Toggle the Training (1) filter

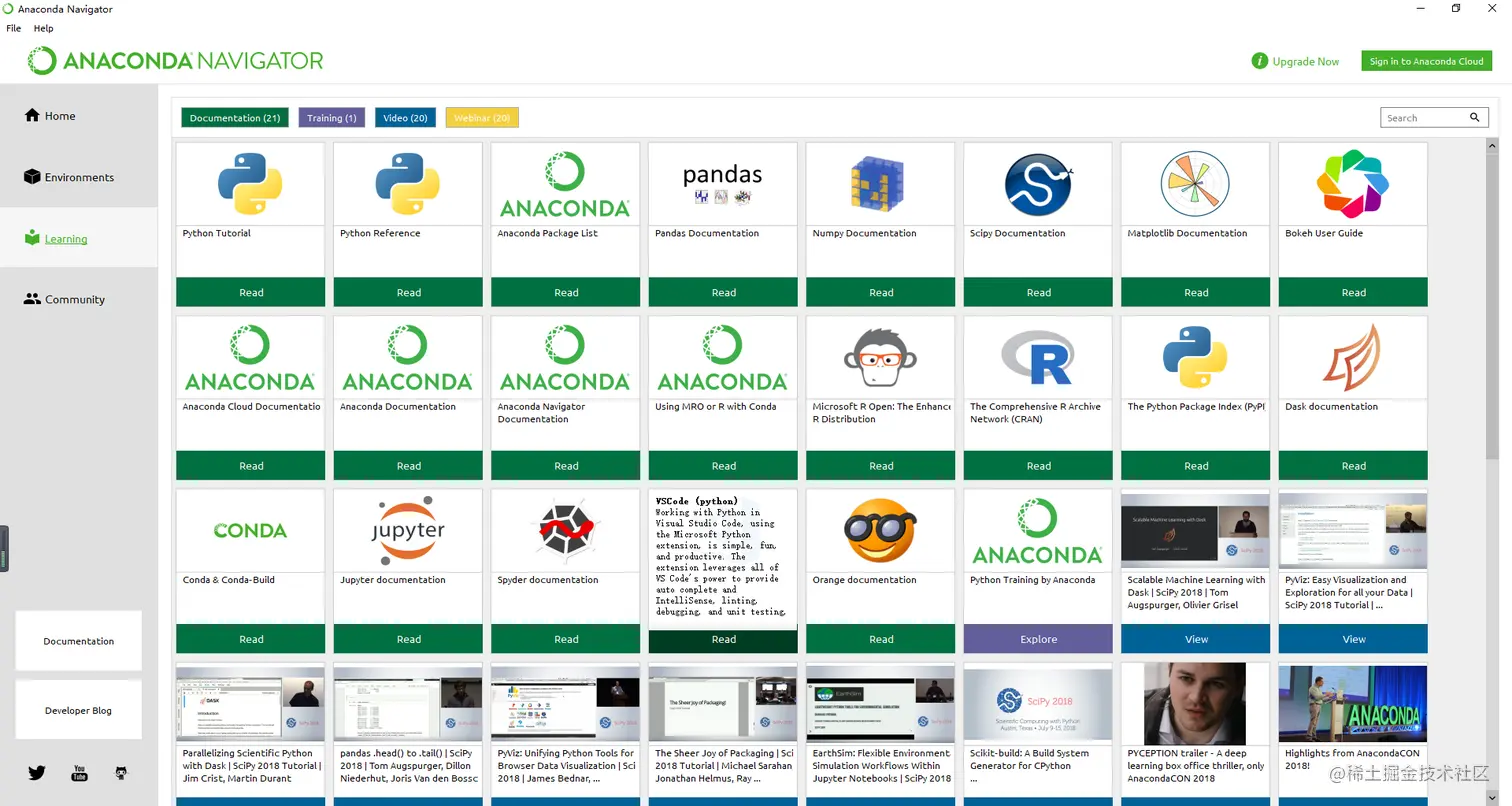click(x=332, y=117)
